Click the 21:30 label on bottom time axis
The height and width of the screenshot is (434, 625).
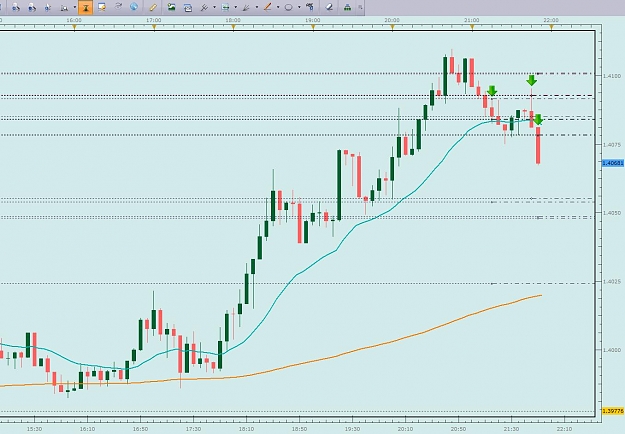click(x=511, y=429)
